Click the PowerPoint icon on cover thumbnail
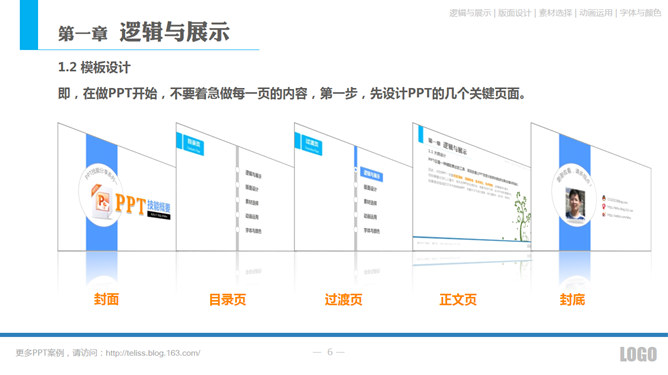 click(x=102, y=202)
